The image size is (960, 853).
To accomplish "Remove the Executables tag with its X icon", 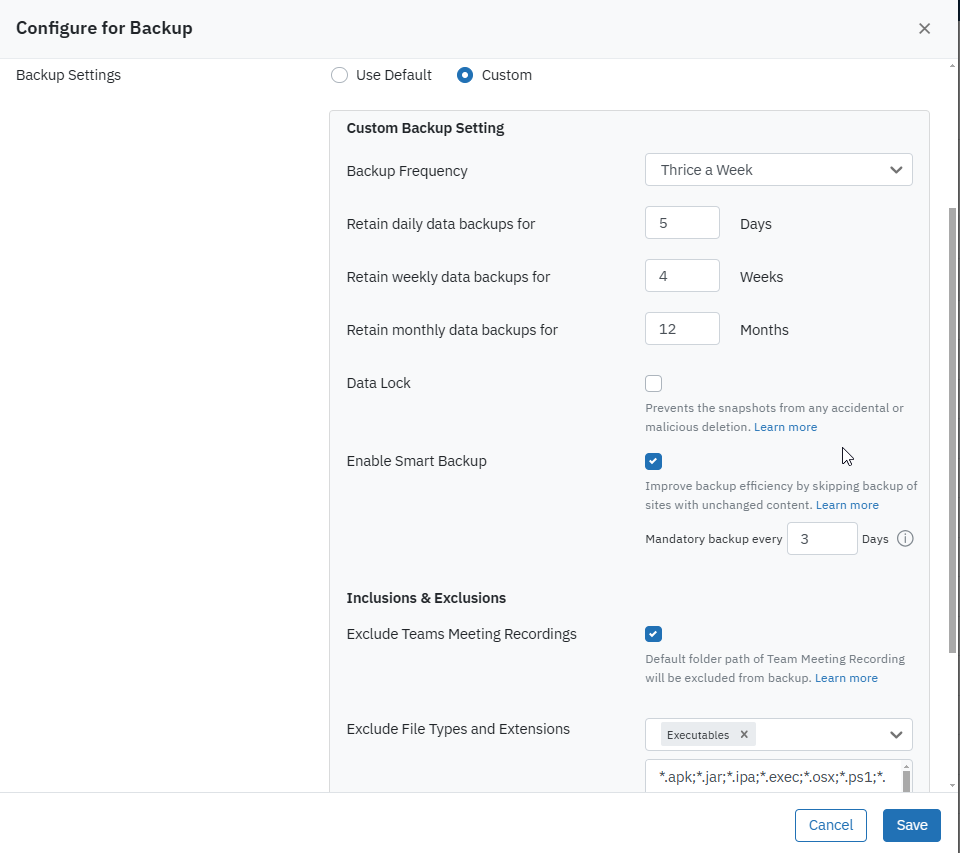I will (744, 735).
